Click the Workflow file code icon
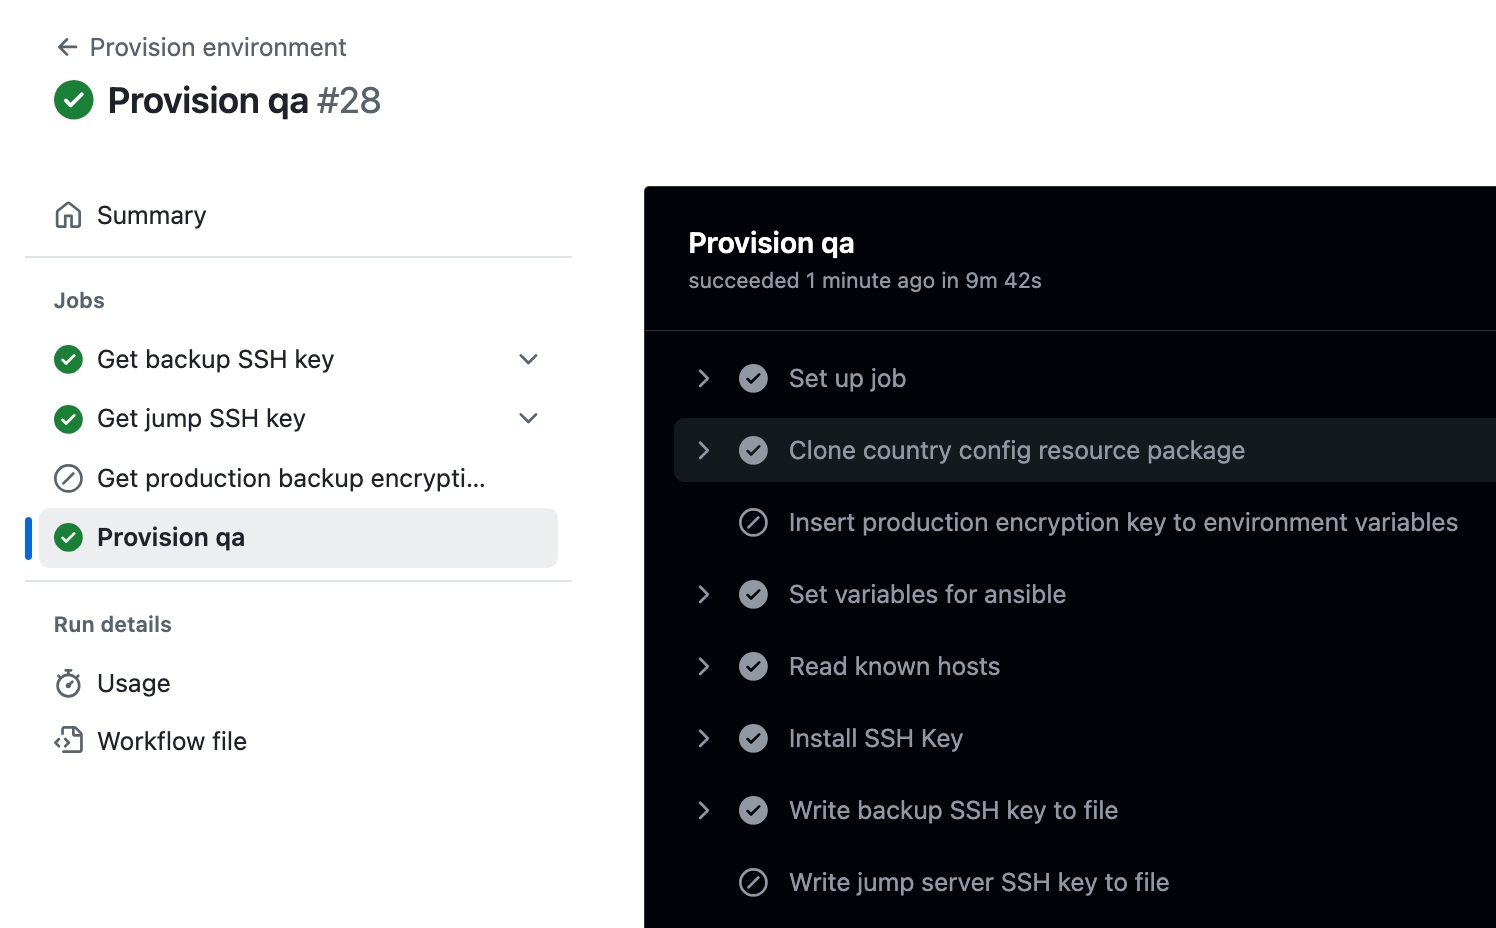The height and width of the screenshot is (928, 1496). (68, 741)
